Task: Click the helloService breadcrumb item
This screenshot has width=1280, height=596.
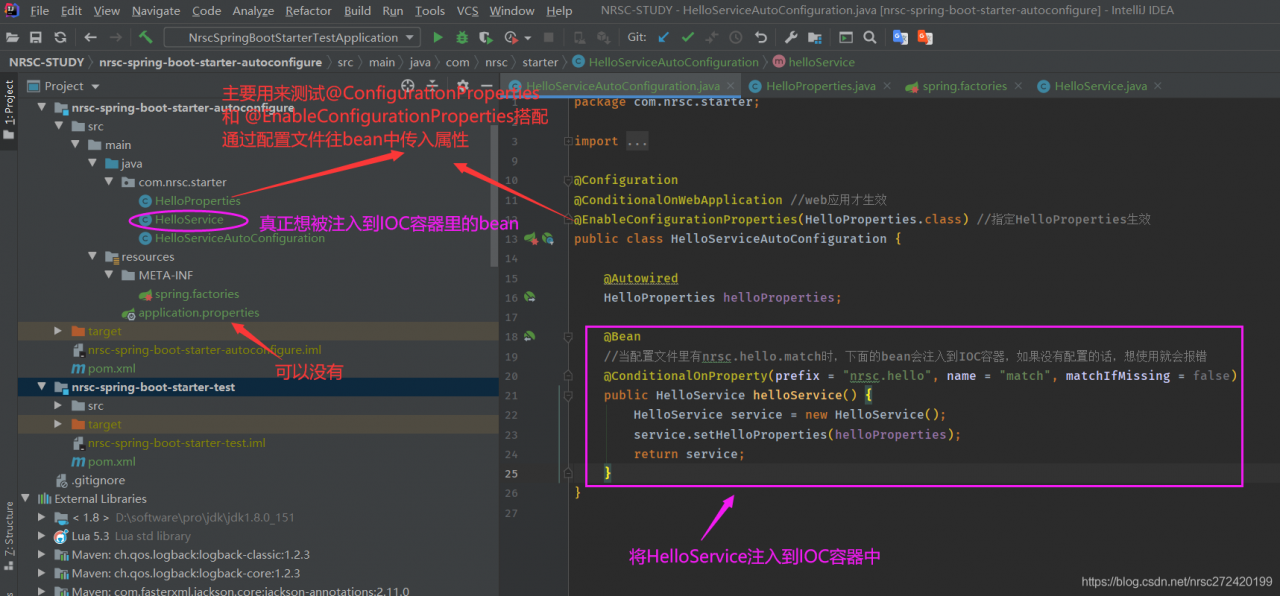Action: [x=814, y=62]
